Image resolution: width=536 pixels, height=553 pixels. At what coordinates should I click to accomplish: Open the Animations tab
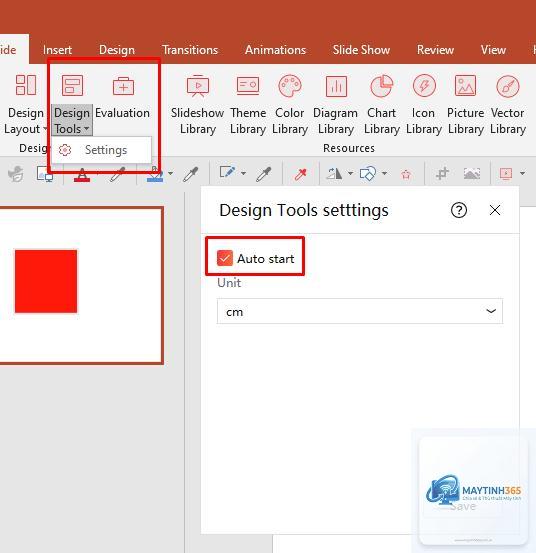click(x=275, y=50)
